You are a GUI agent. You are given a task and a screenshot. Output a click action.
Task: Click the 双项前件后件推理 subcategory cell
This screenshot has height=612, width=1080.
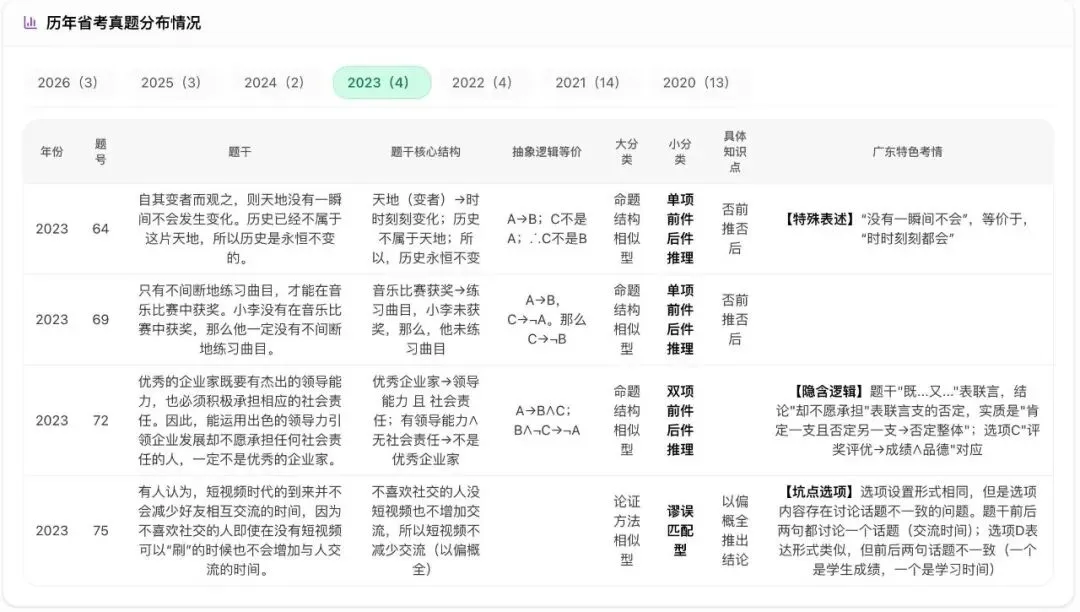(x=680, y=420)
